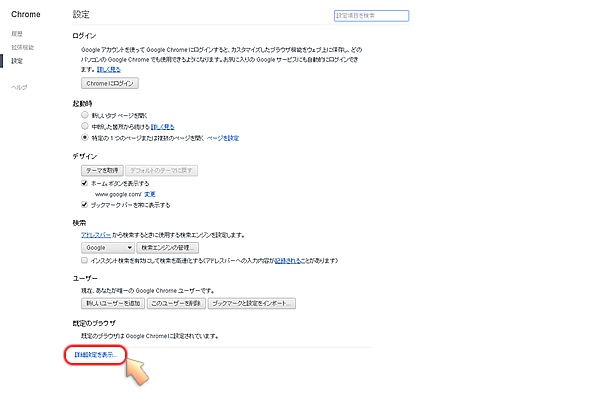Click the 'Chrome にログイン' sign-in button
600x410 pixels.
(110, 83)
